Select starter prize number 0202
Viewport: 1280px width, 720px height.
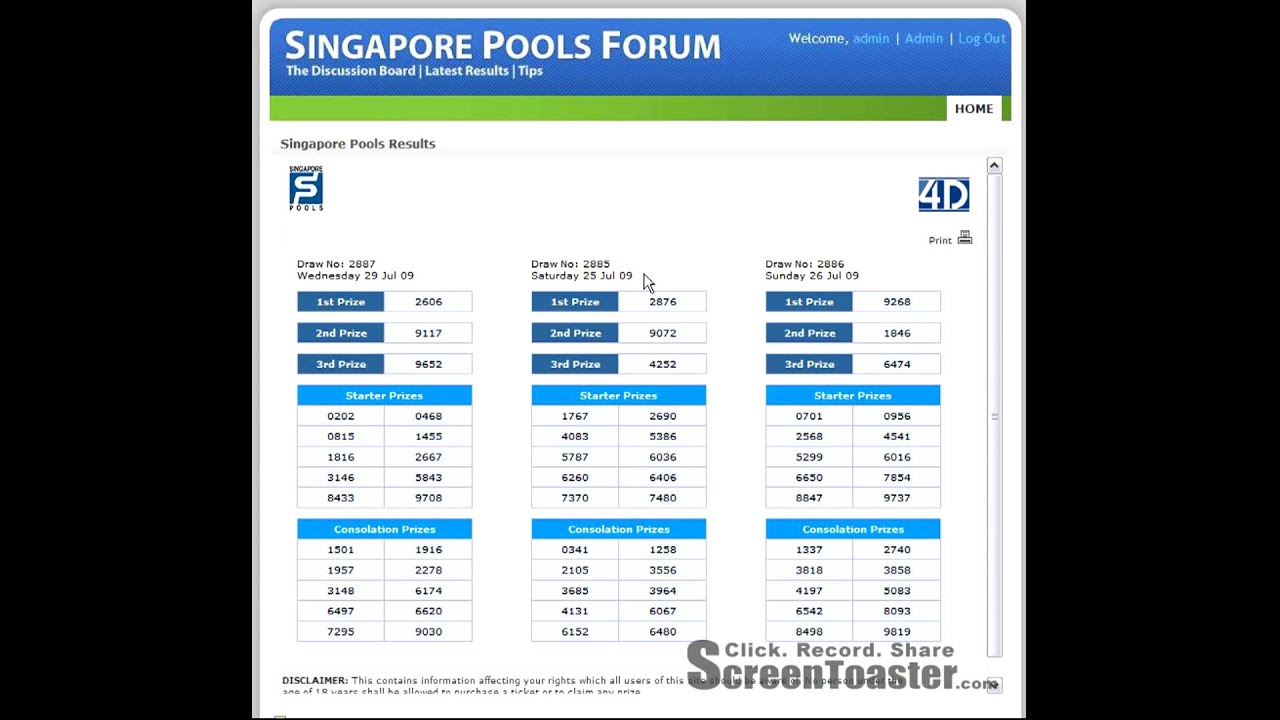coord(341,416)
